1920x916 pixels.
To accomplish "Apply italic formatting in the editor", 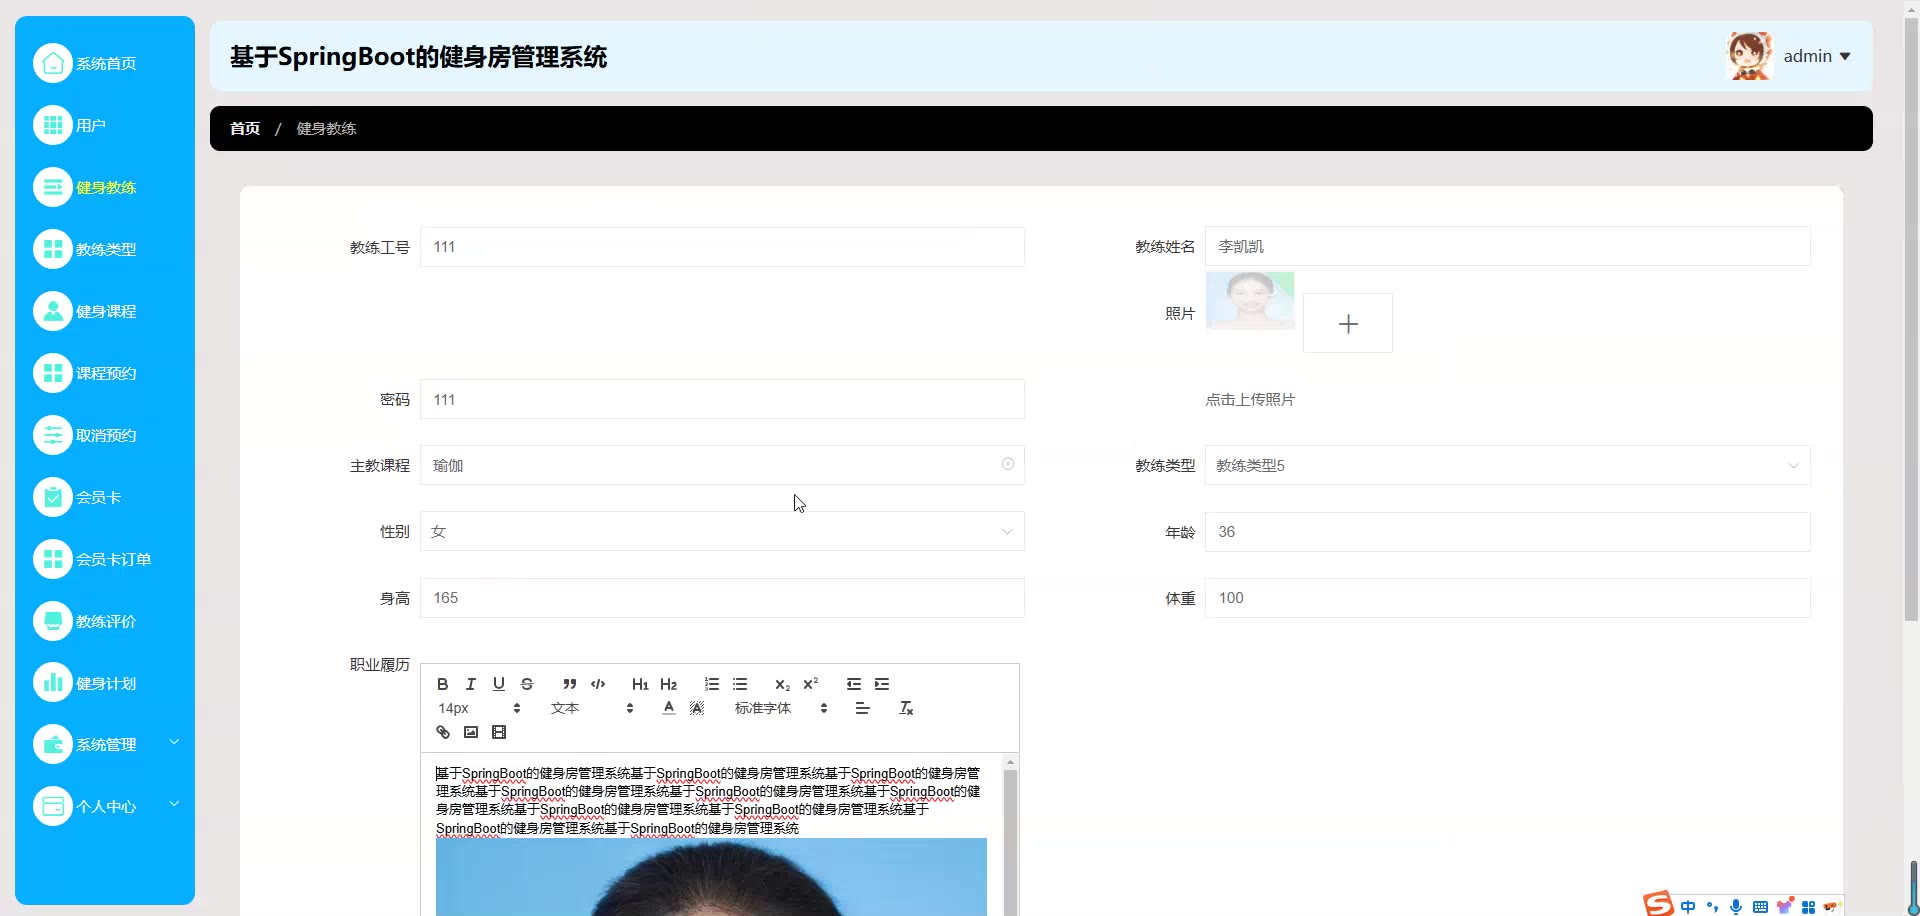I will [471, 684].
